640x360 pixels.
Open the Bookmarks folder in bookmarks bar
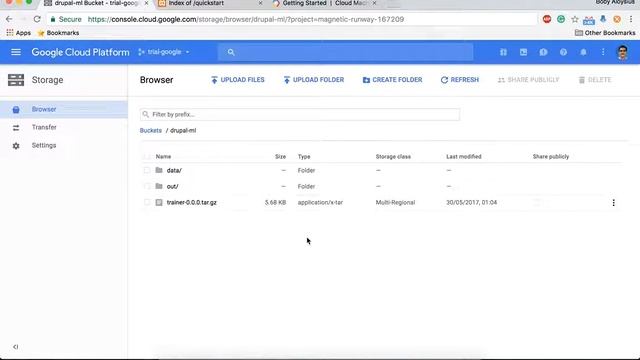pyautogui.click(x=58, y=33)
